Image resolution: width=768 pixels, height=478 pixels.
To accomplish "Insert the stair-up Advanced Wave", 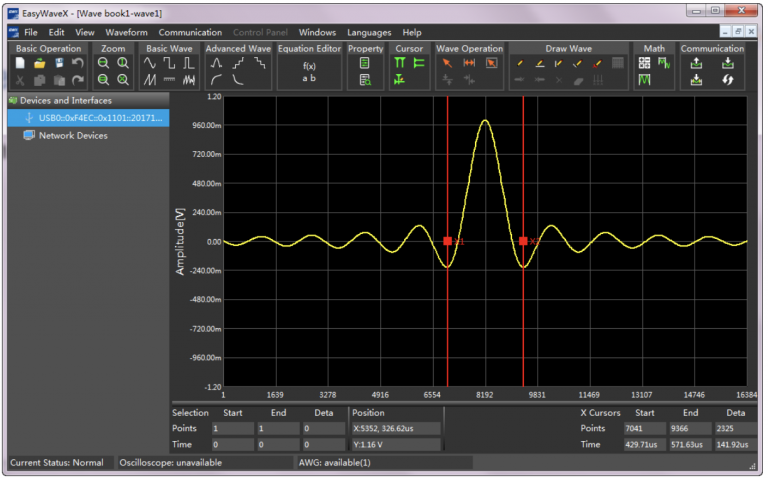I will 238,63.
